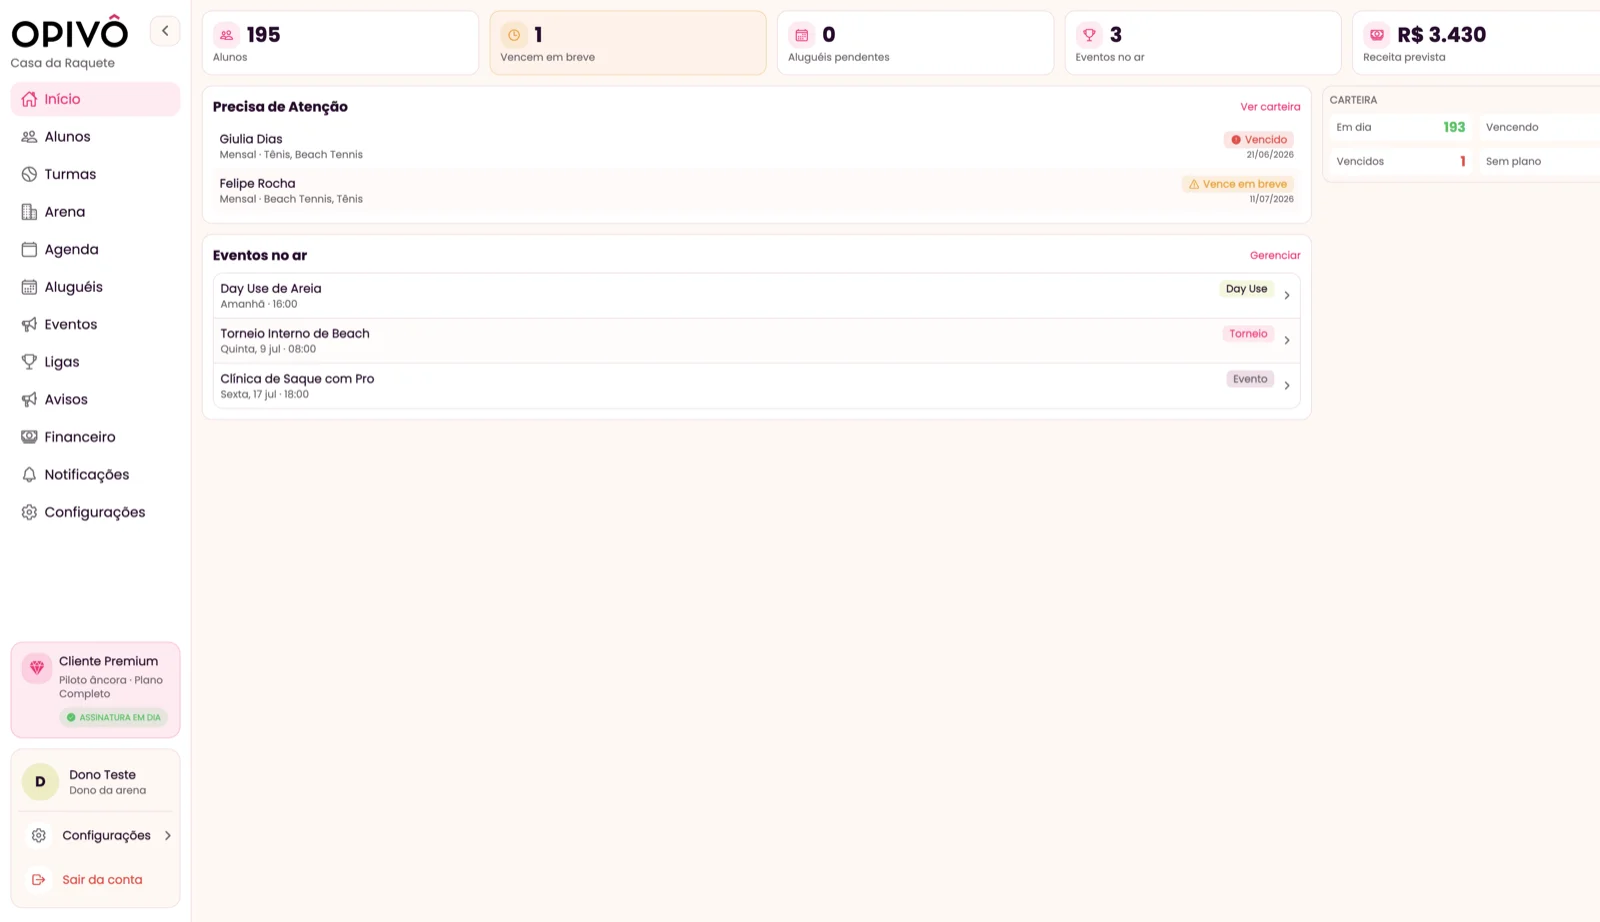The image size is (1600, 922).
Task: Expand the Torneio Interno de Beach chevron
Action: click(x=1287, y=340)
